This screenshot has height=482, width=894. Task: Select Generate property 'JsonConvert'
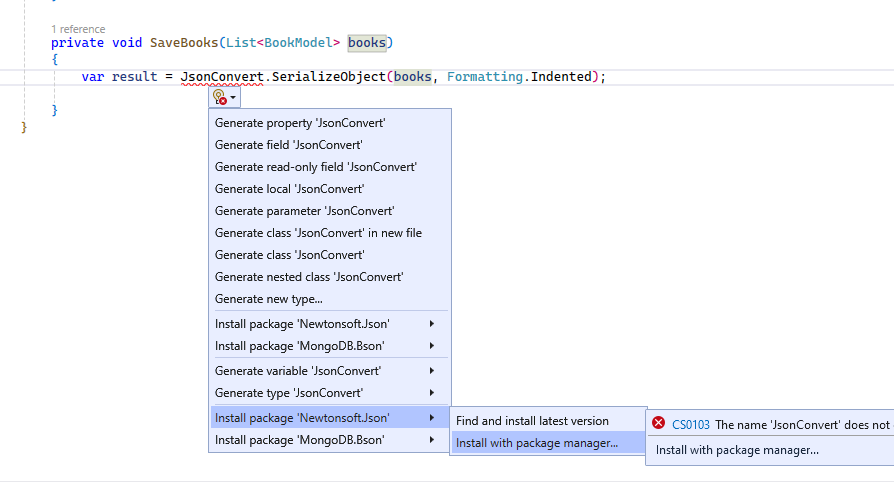pos(300,123)
